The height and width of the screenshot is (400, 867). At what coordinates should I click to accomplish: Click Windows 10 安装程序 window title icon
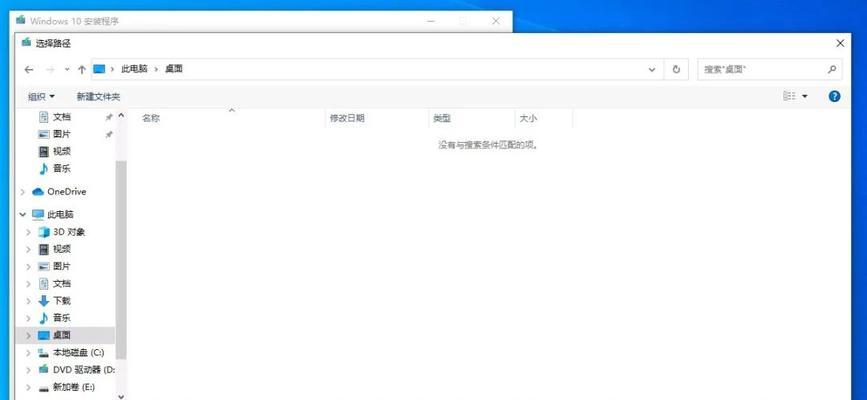[20, 20]
